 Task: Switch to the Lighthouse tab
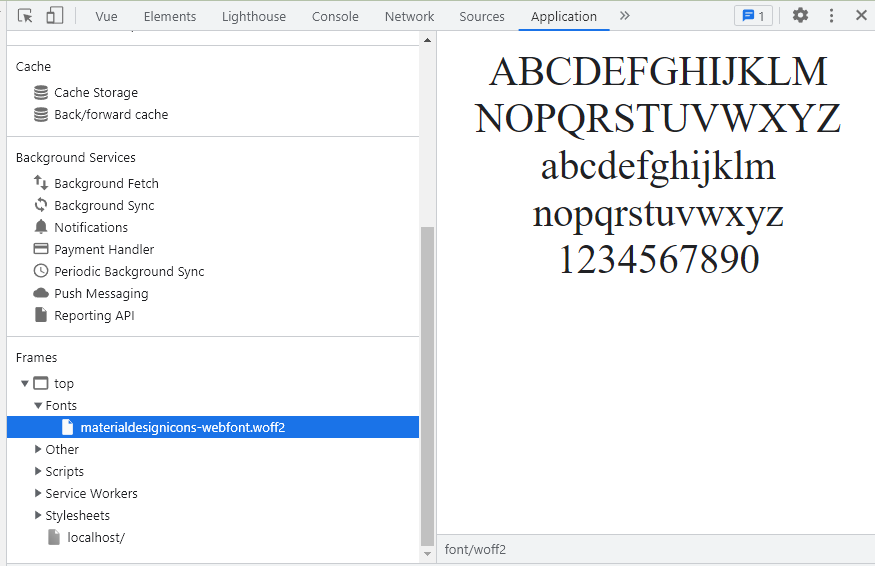254,17
